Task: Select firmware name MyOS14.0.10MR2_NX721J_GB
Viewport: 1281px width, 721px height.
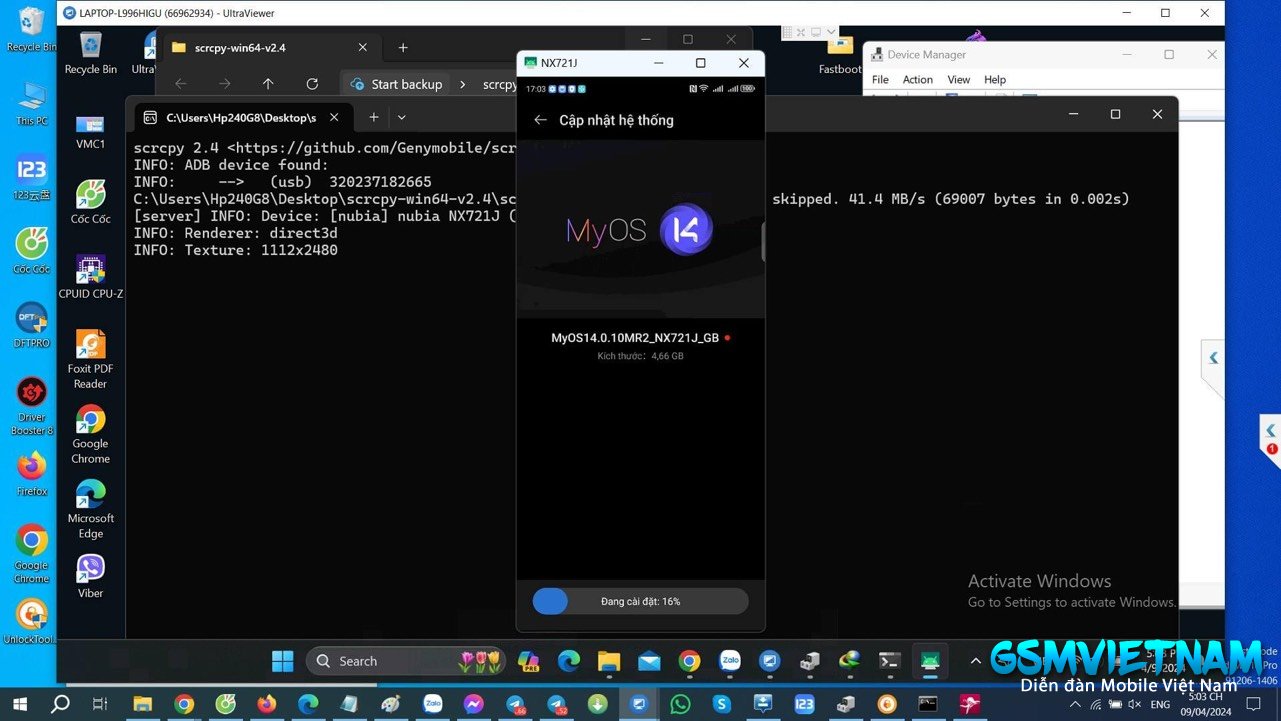Action: (x=635, y=338)
